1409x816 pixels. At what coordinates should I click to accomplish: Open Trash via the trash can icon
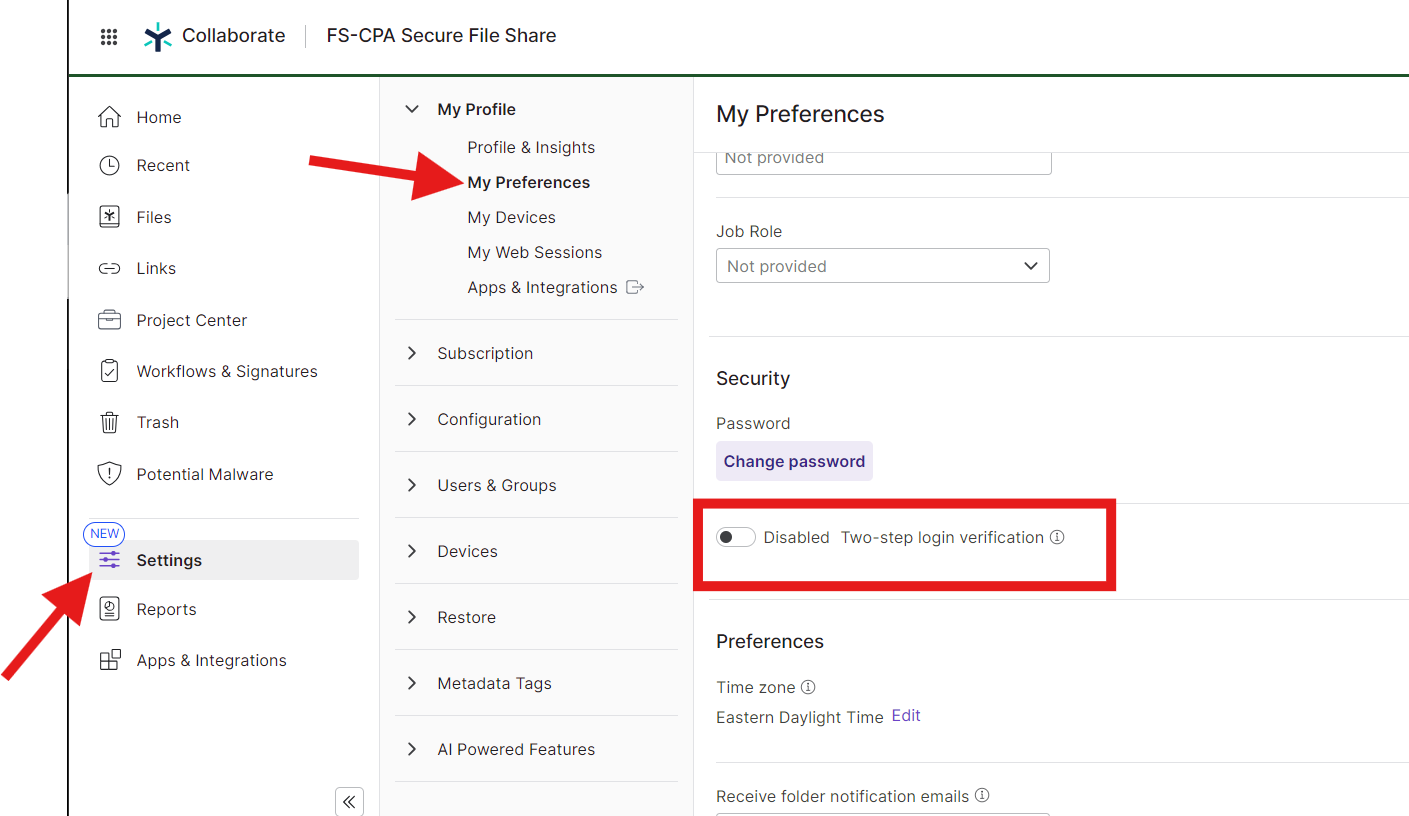[x=109, y=422]
